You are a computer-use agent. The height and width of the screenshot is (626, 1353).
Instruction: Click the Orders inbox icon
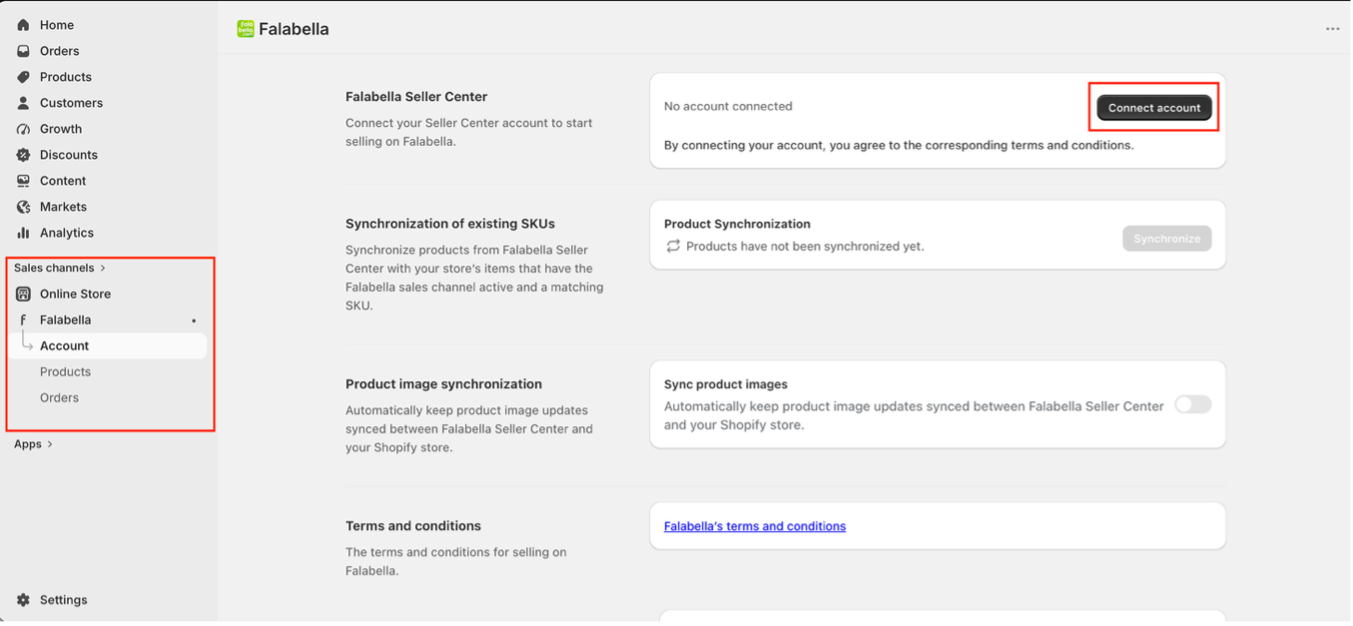[x=23, y=51]
